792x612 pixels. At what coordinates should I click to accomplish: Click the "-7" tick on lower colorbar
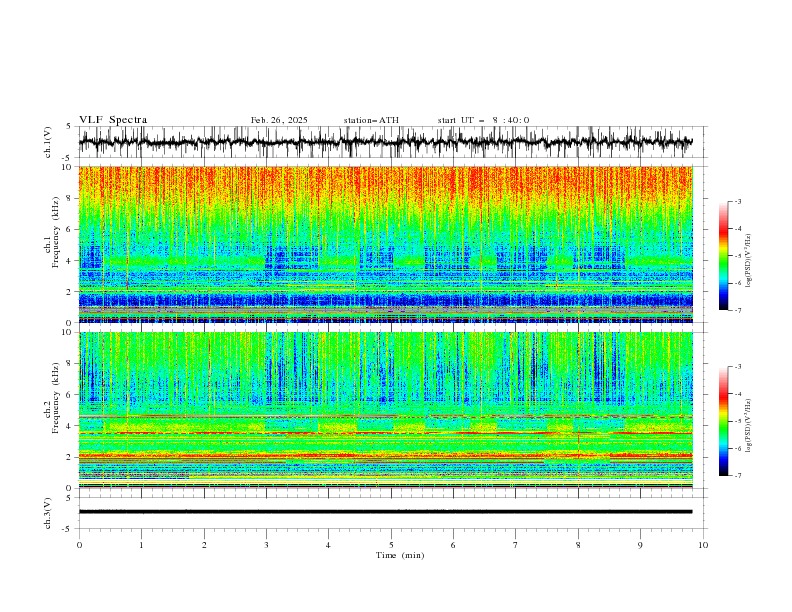pos(737,476)
